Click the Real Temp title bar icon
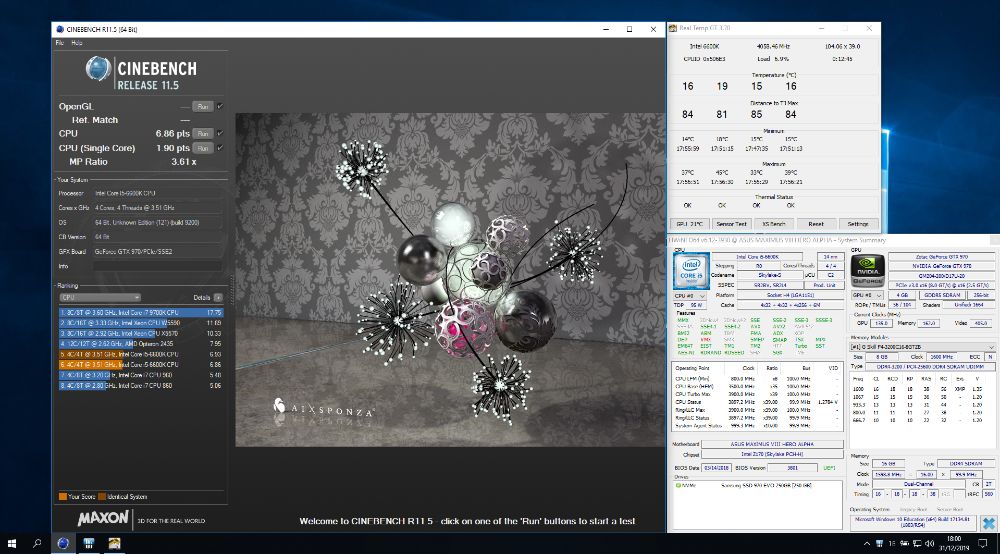 672,28
